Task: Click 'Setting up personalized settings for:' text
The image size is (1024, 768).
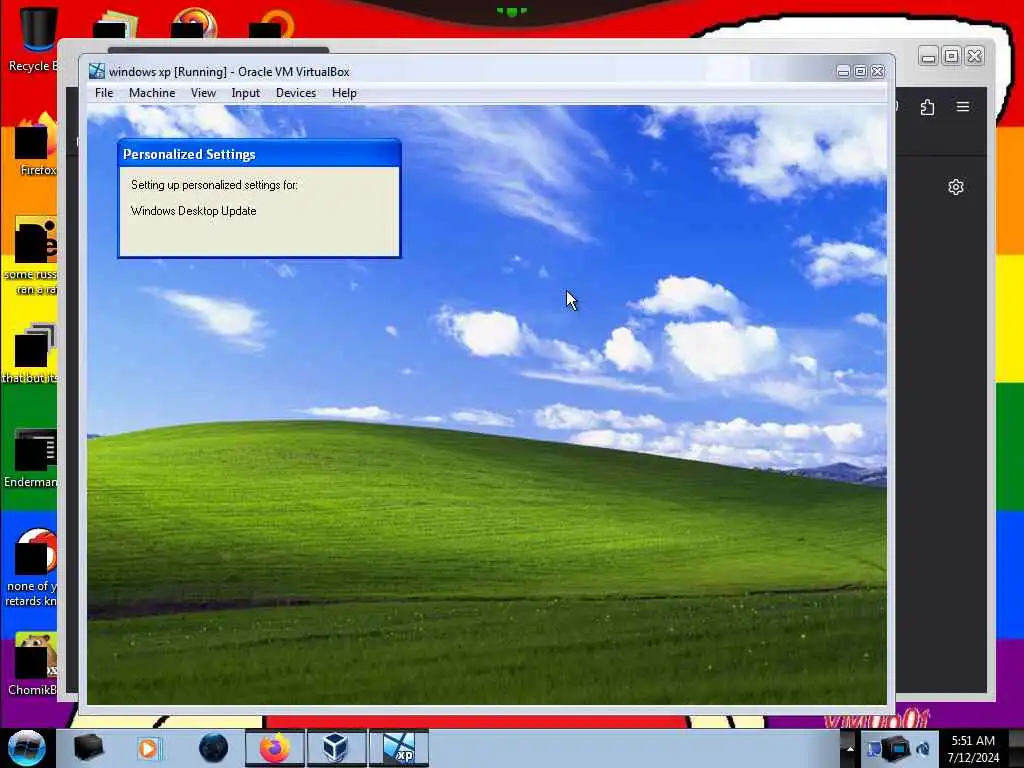Action: (214, 185)
